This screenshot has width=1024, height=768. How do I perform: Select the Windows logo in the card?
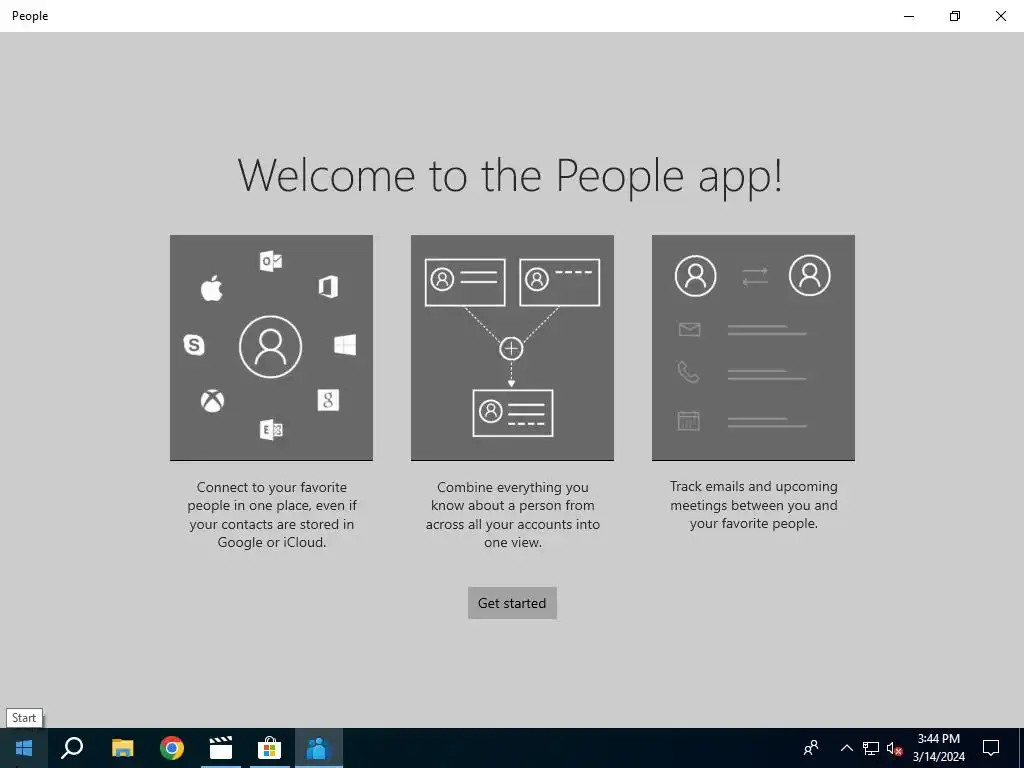[345, 345]
